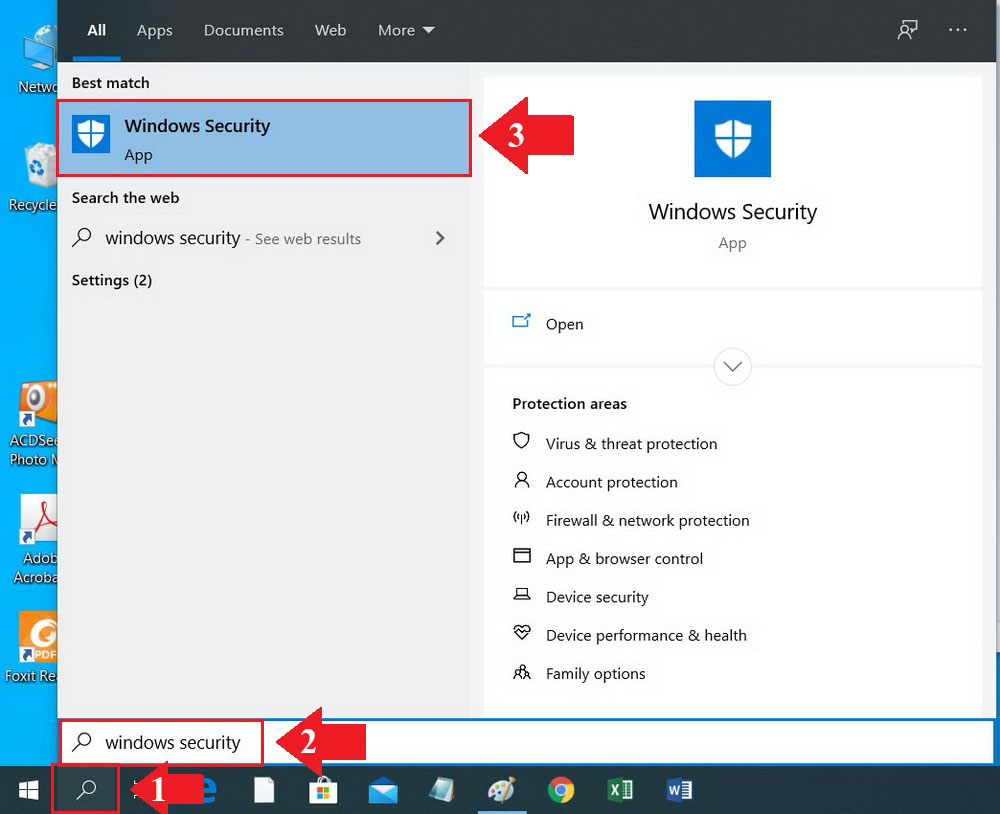Click the Firewall & network protection icon
This screenshot has height=814, width=1000.
[521, 517]
